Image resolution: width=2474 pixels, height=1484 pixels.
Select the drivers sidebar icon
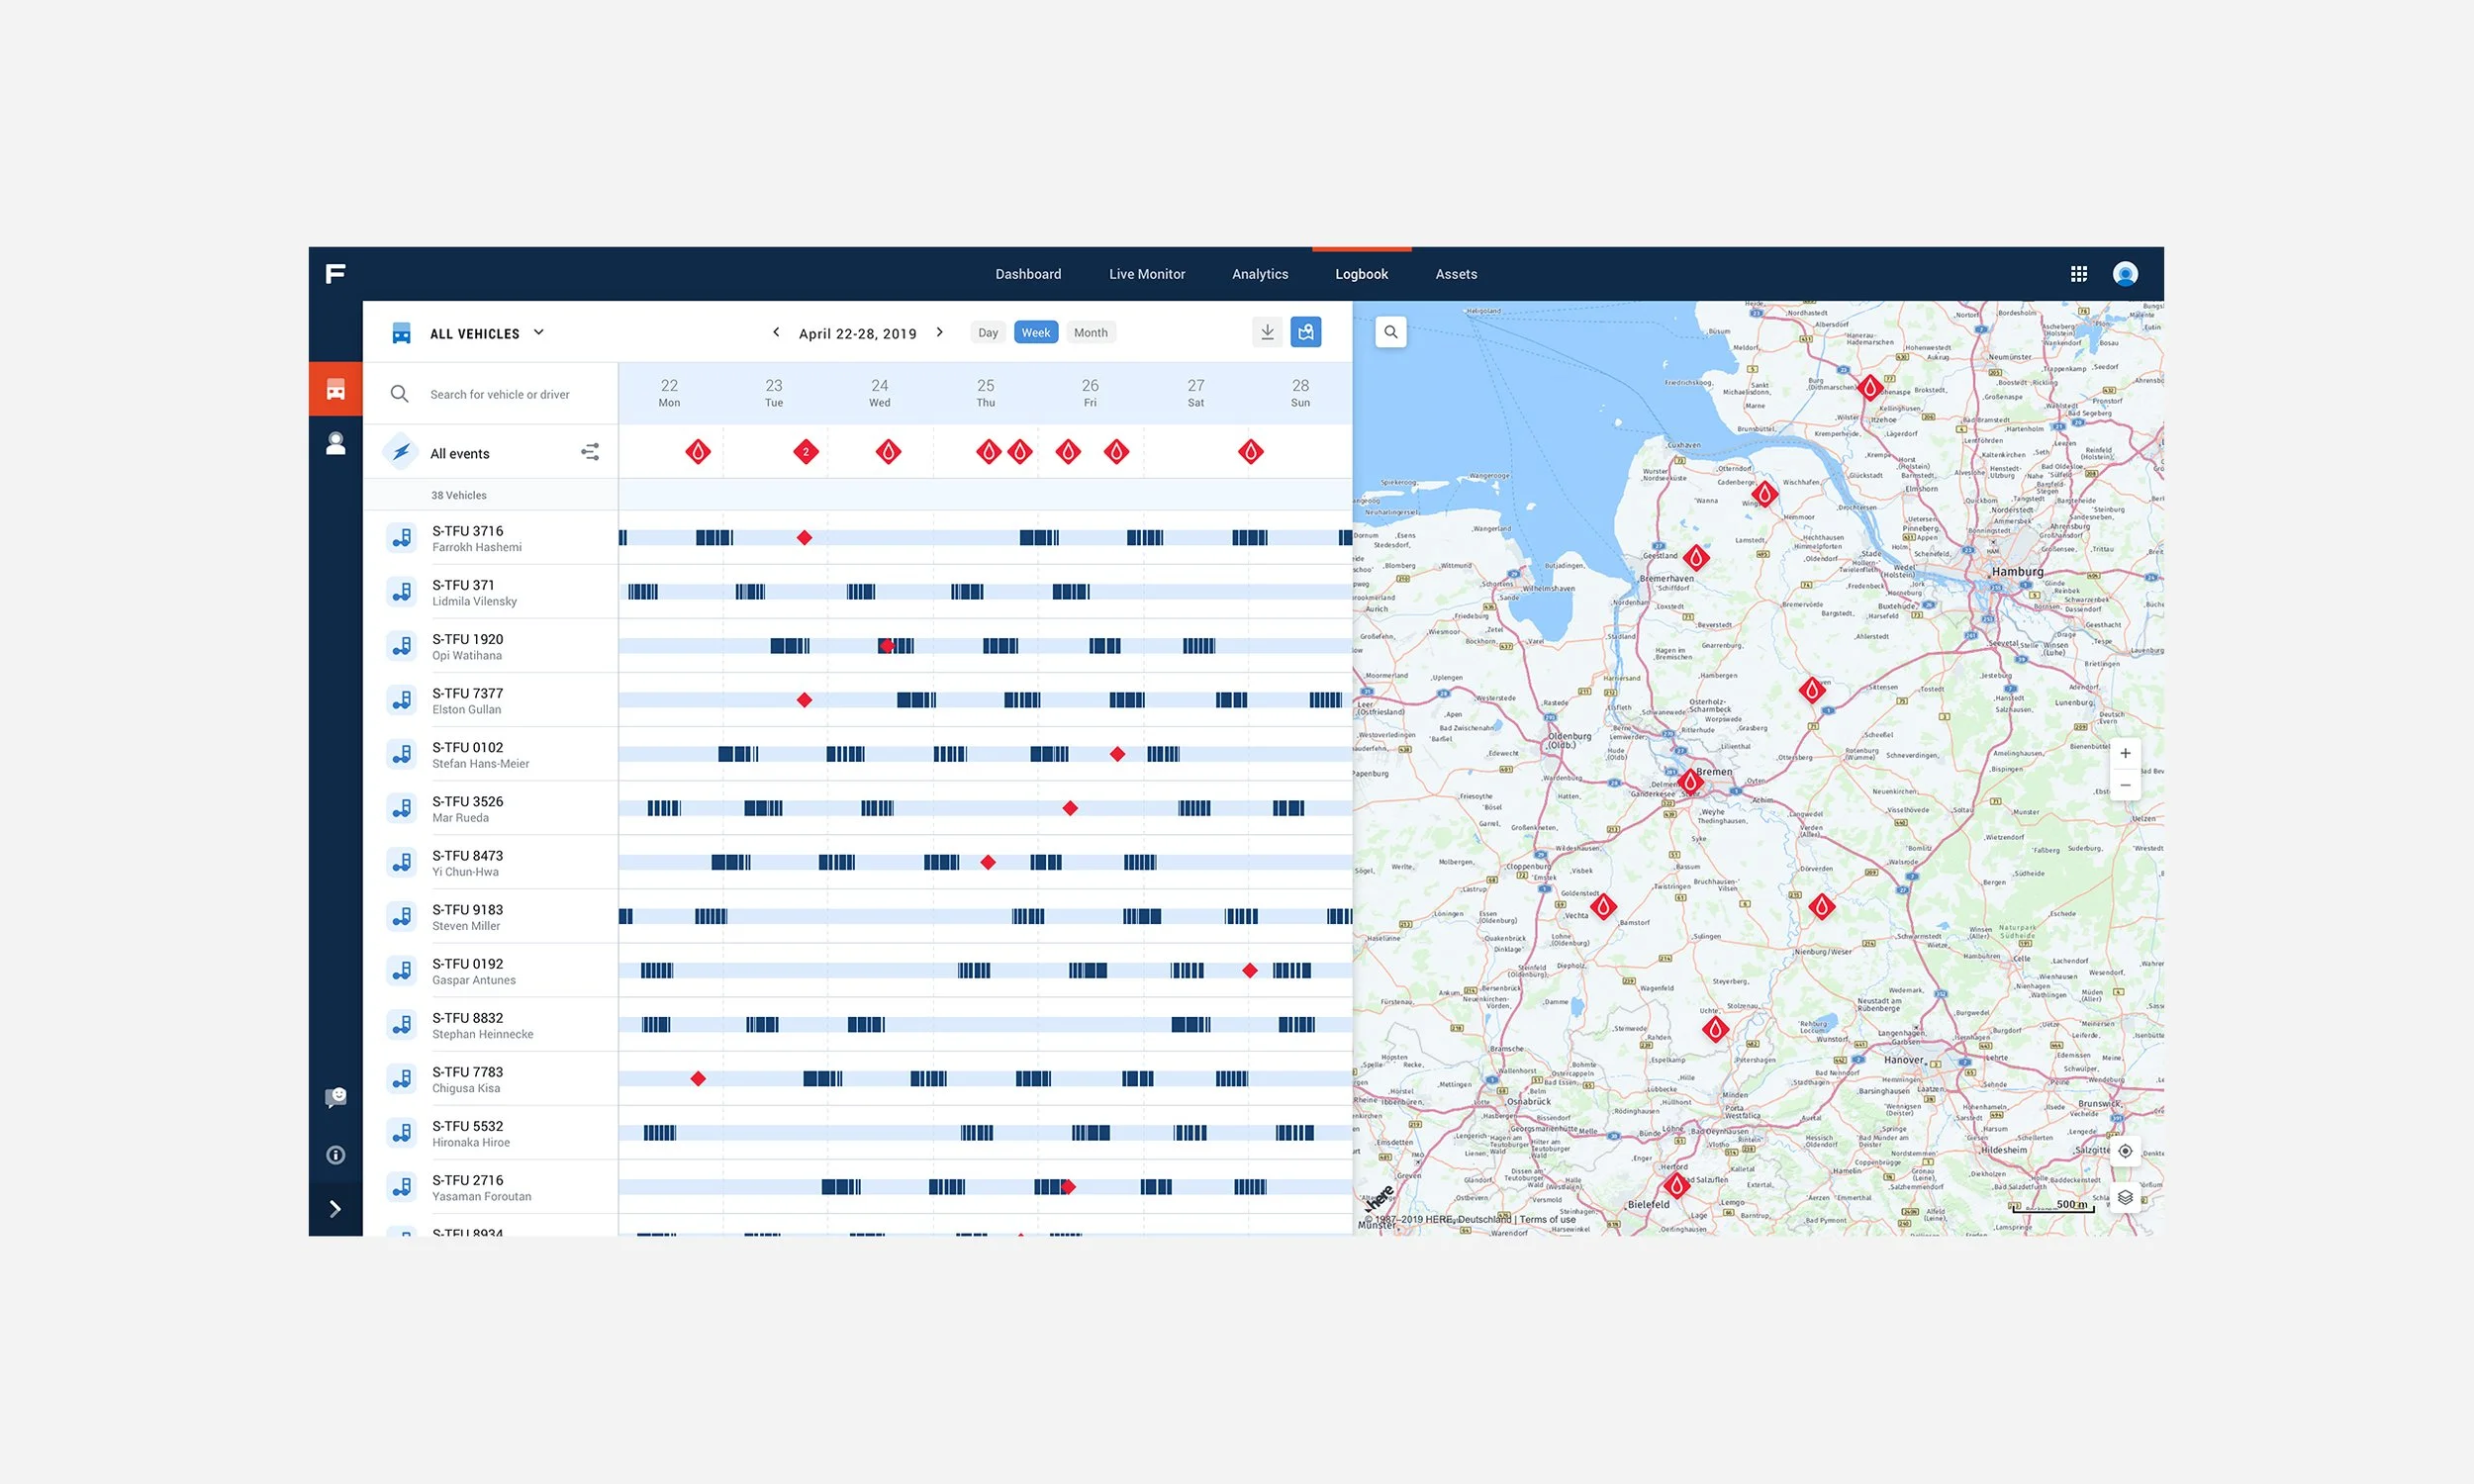[336, 443]
